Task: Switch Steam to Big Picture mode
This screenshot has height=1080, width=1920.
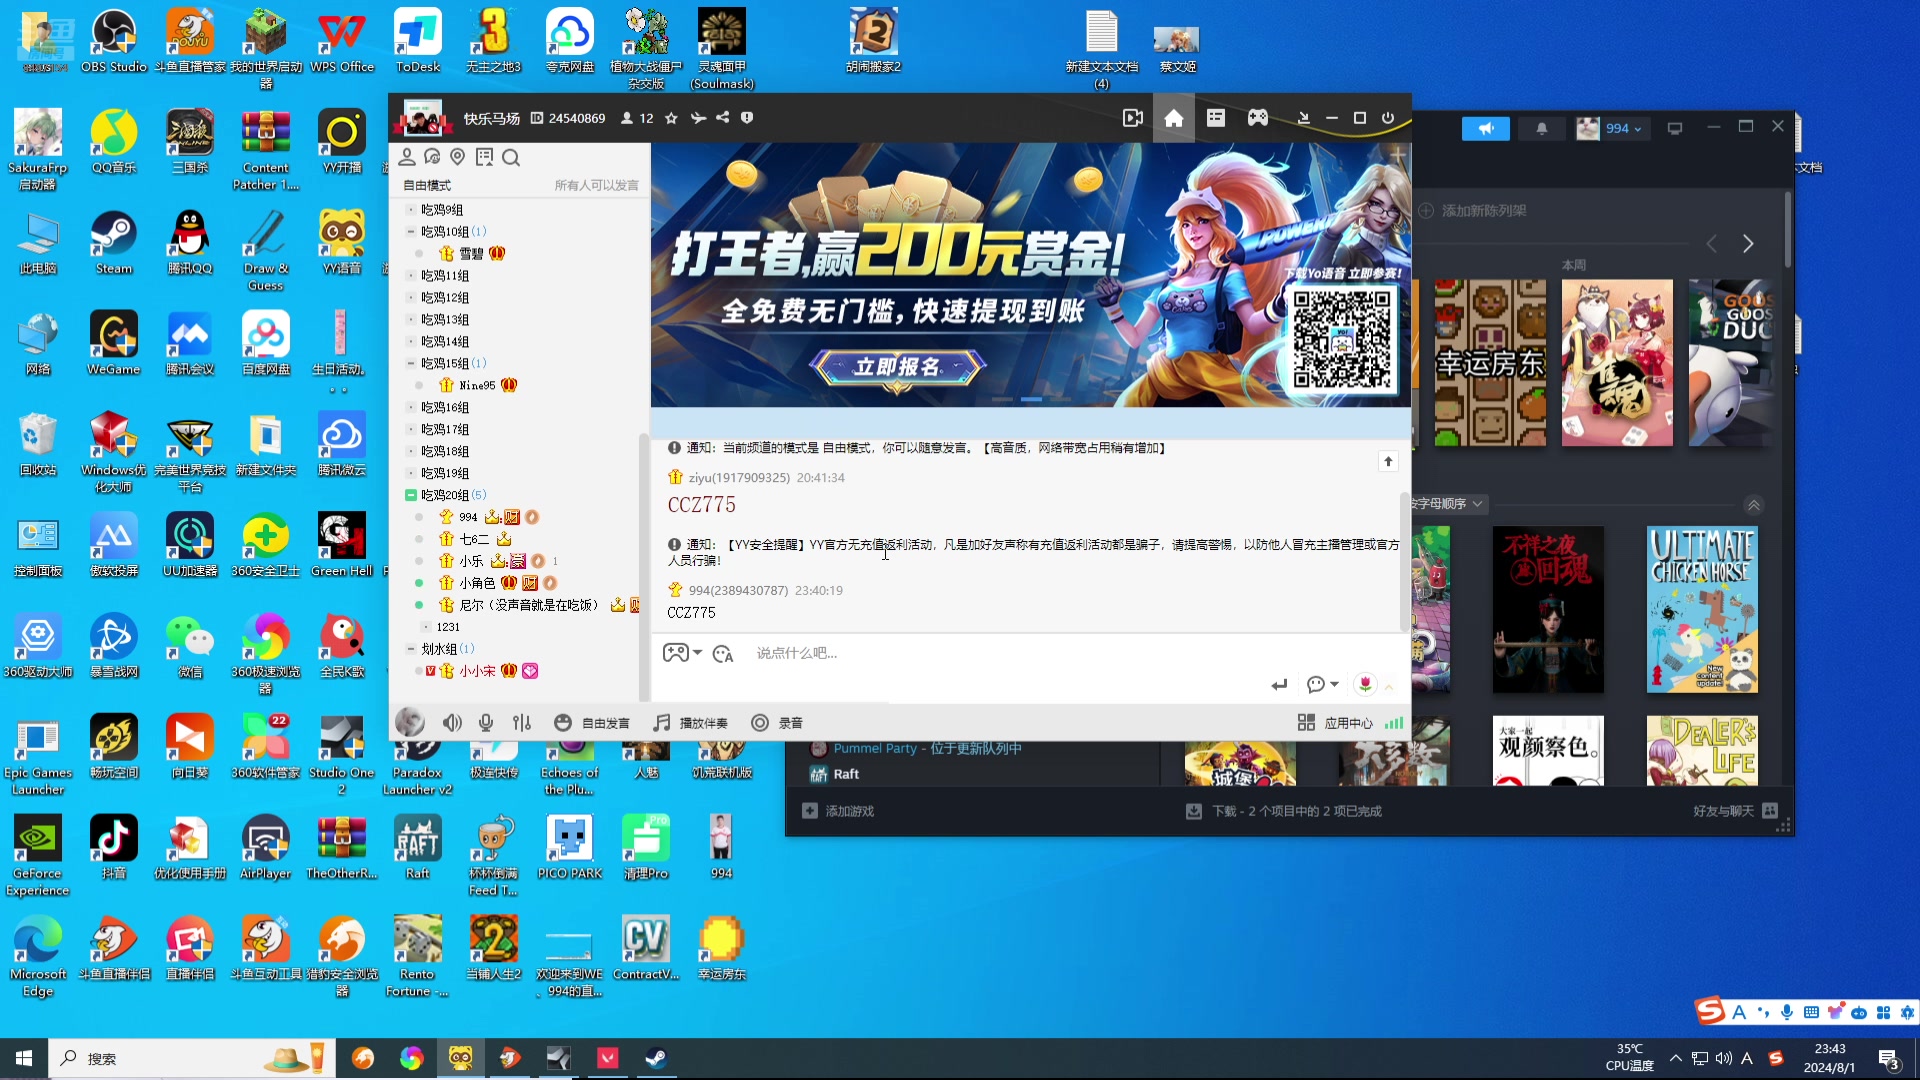Action: [1675, 128]
